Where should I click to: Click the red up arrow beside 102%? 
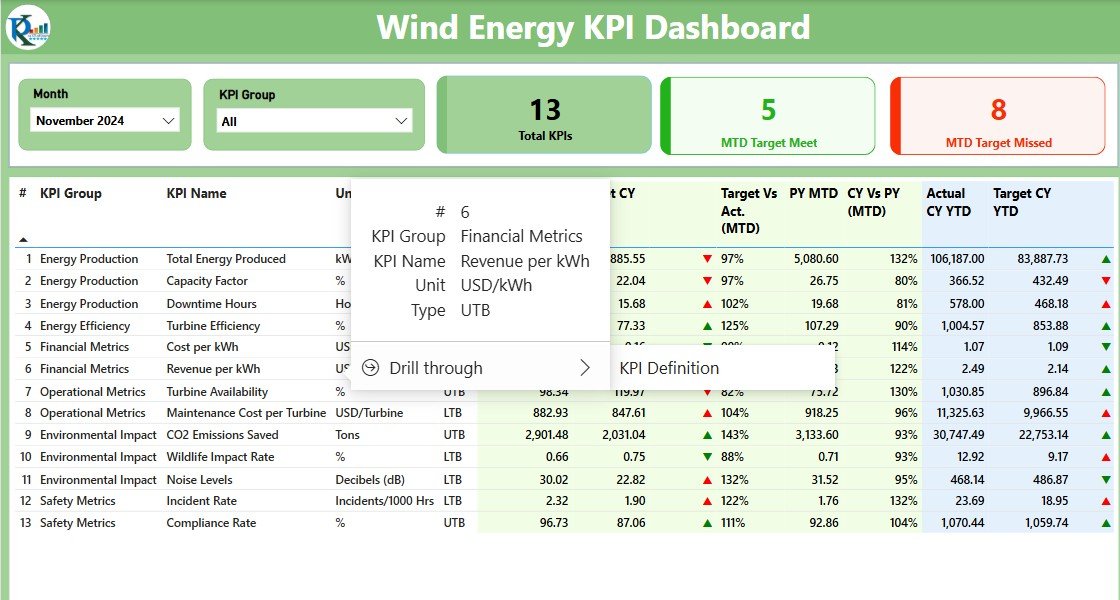[x=707, y=304]
